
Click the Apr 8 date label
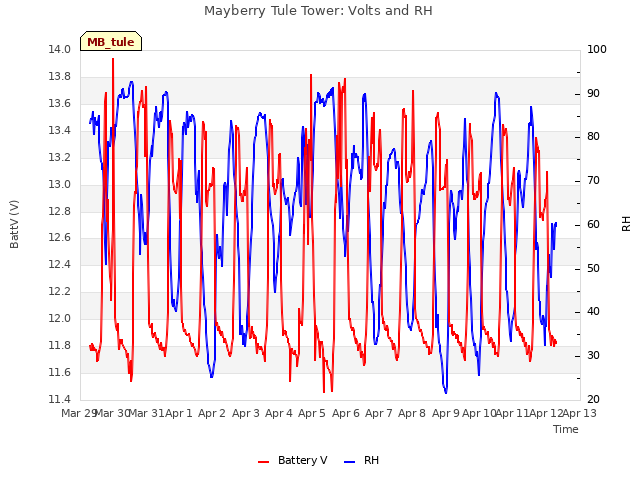pos(412,413)
